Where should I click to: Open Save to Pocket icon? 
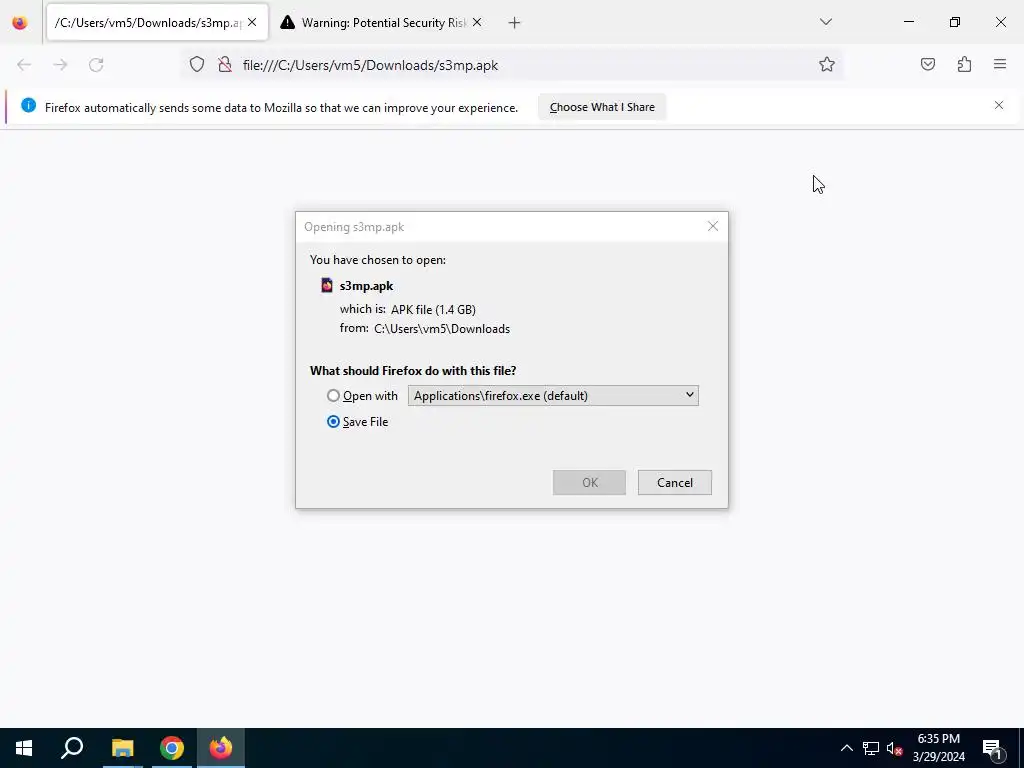[928, 64]
